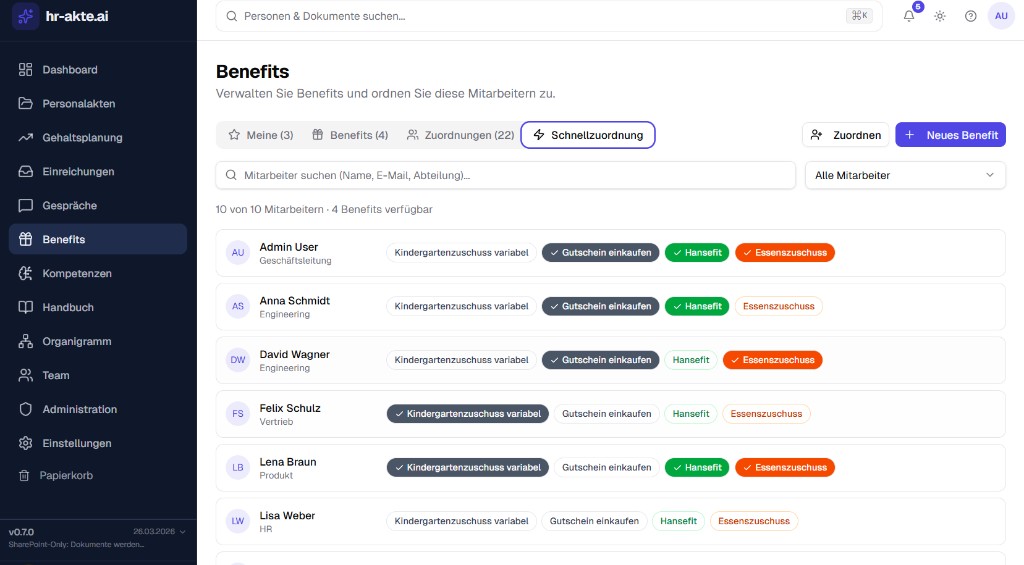Go to Gehaltsplanung in sidebar

(x=82, y=137)
